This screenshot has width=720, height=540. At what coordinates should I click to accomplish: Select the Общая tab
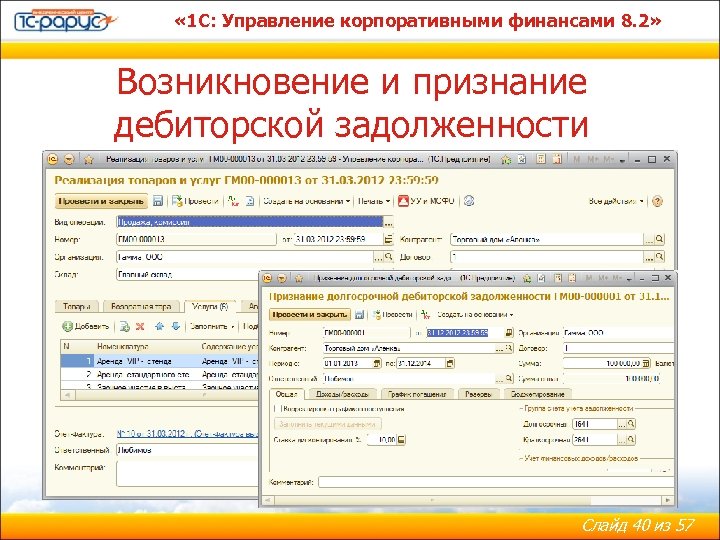(286, 394)
